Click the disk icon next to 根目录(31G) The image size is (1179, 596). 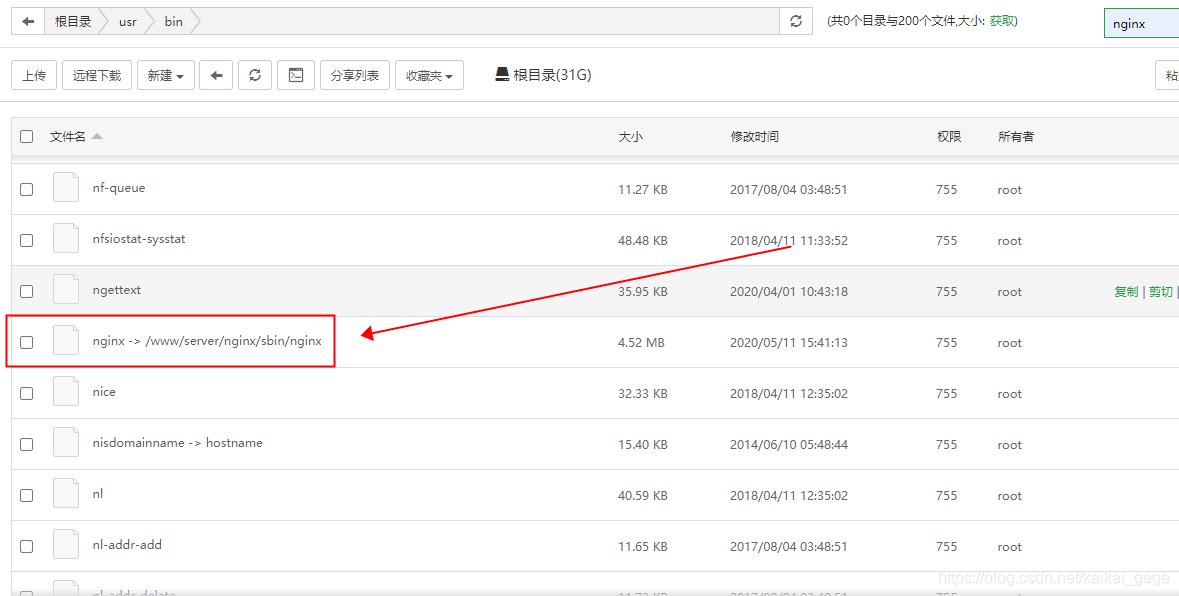click(502, 74)
